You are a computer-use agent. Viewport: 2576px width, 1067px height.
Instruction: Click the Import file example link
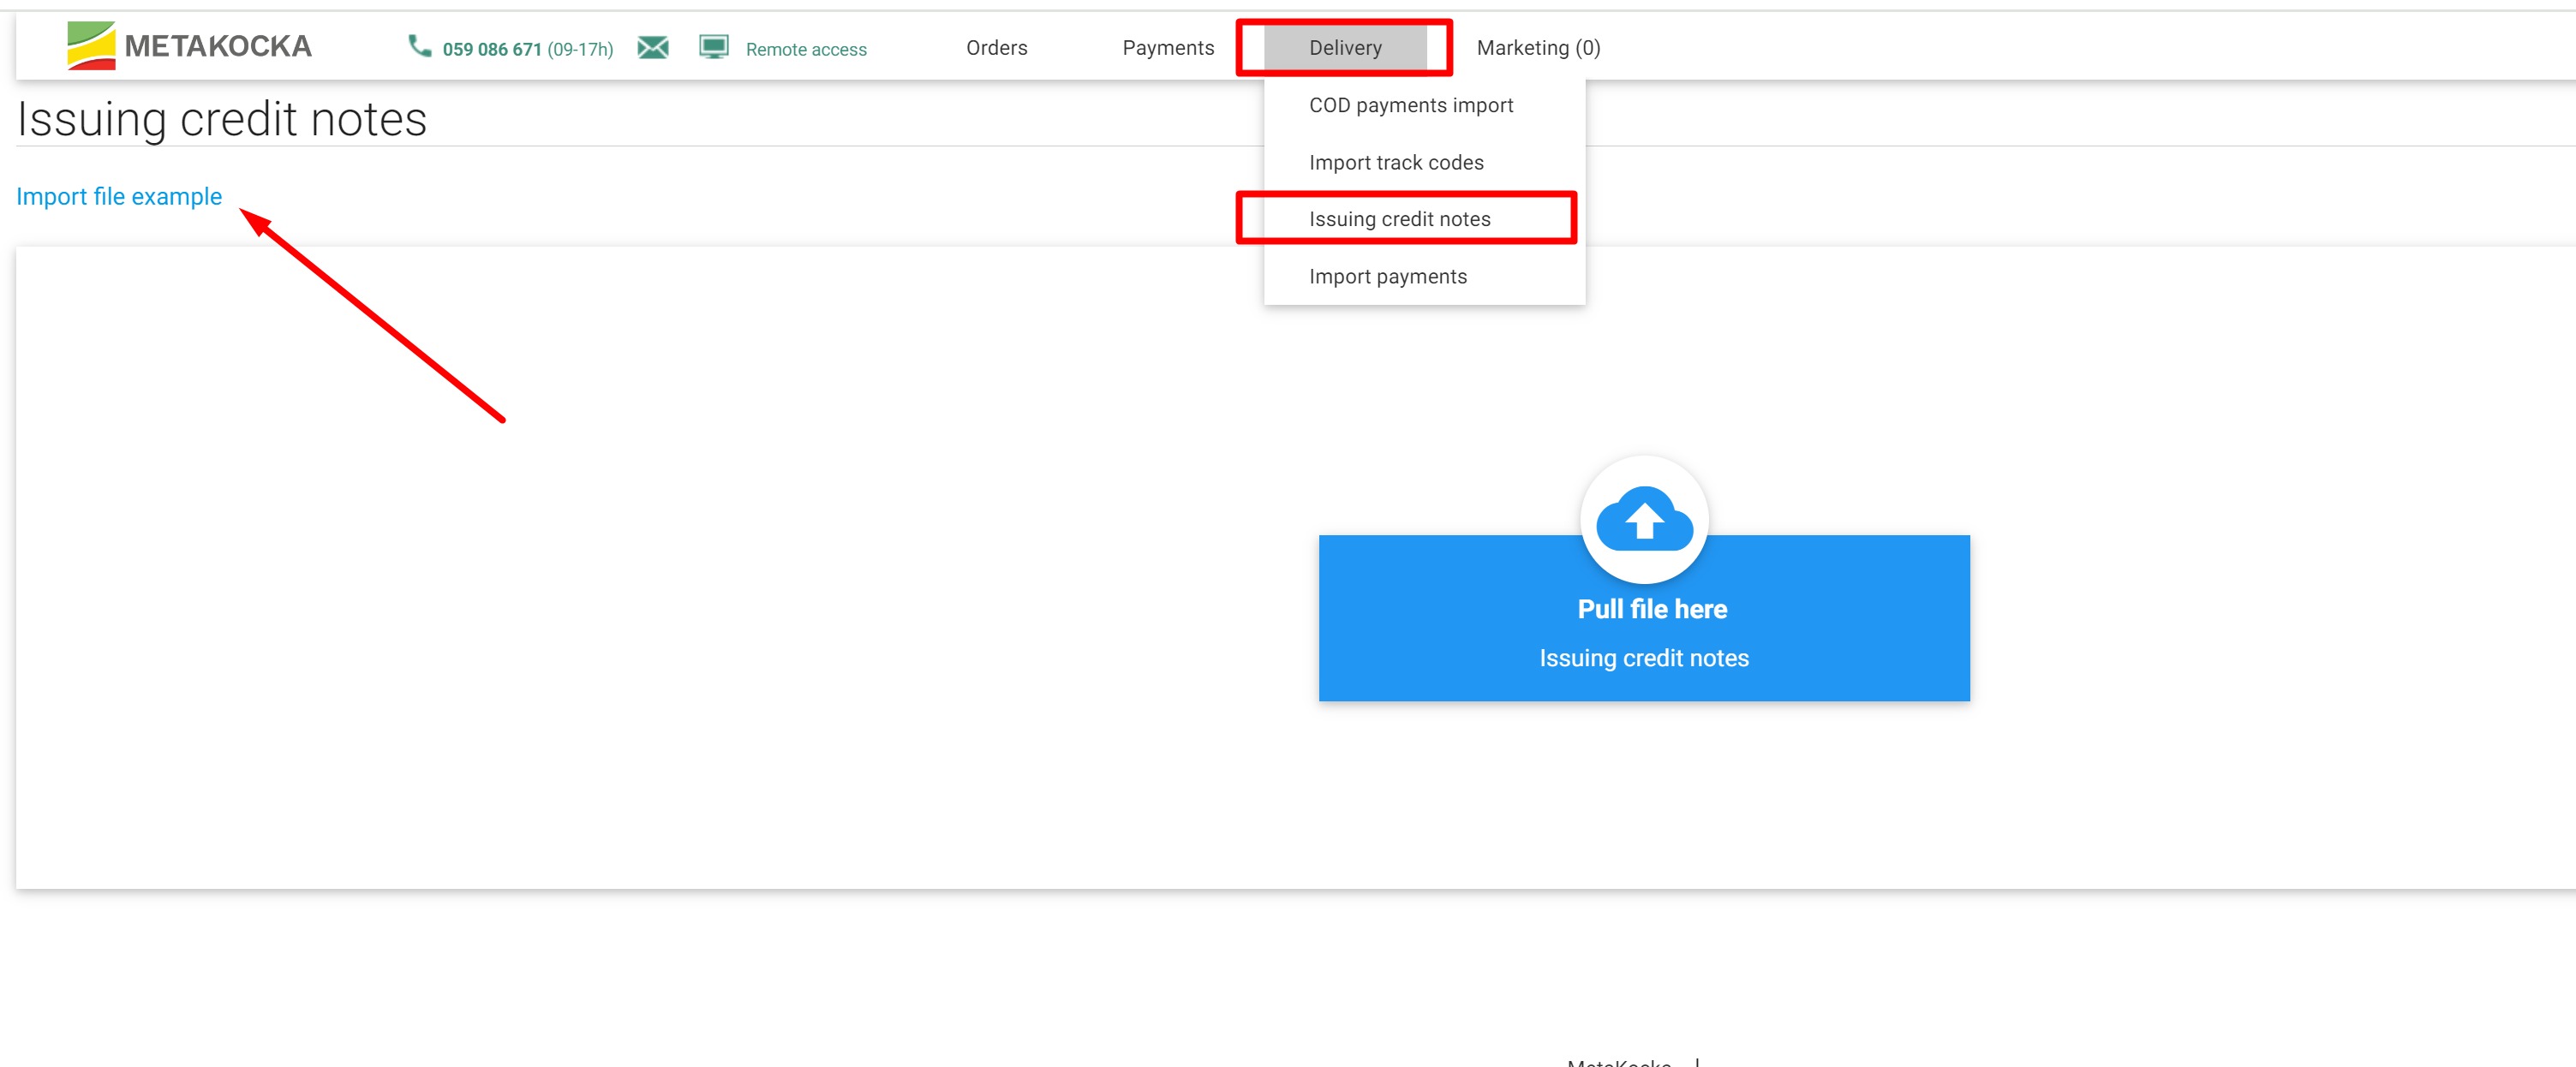(x=119, y=196)
